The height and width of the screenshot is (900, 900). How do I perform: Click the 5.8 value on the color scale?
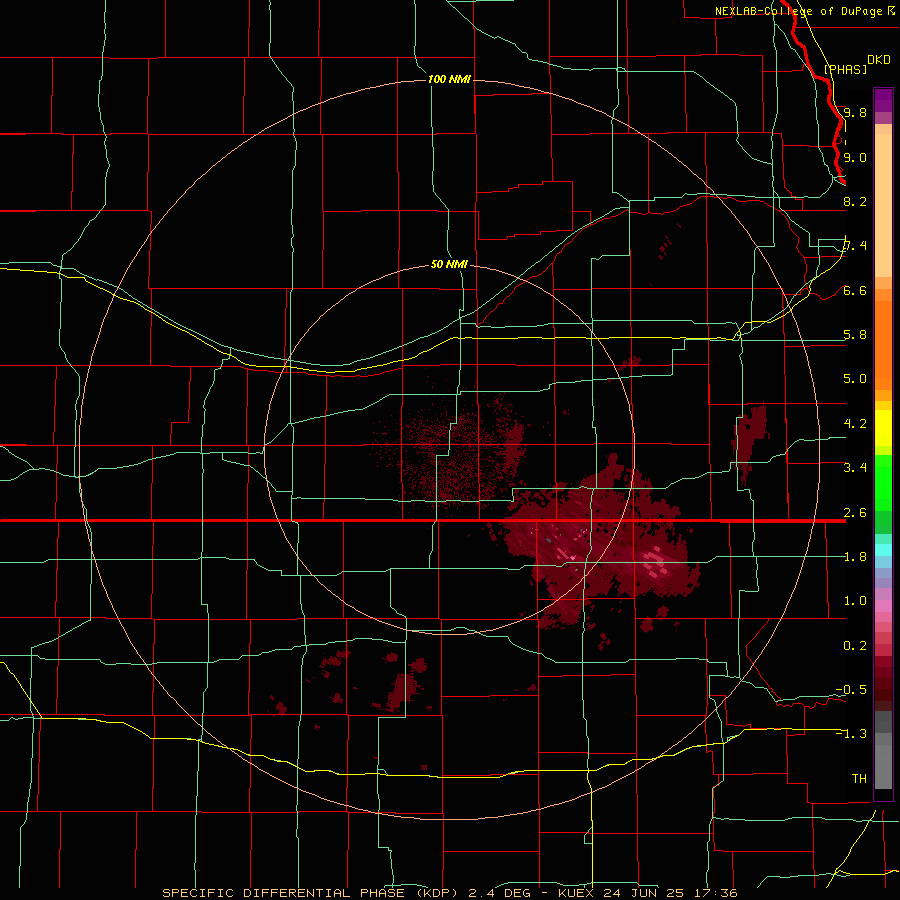coord(855,334)
